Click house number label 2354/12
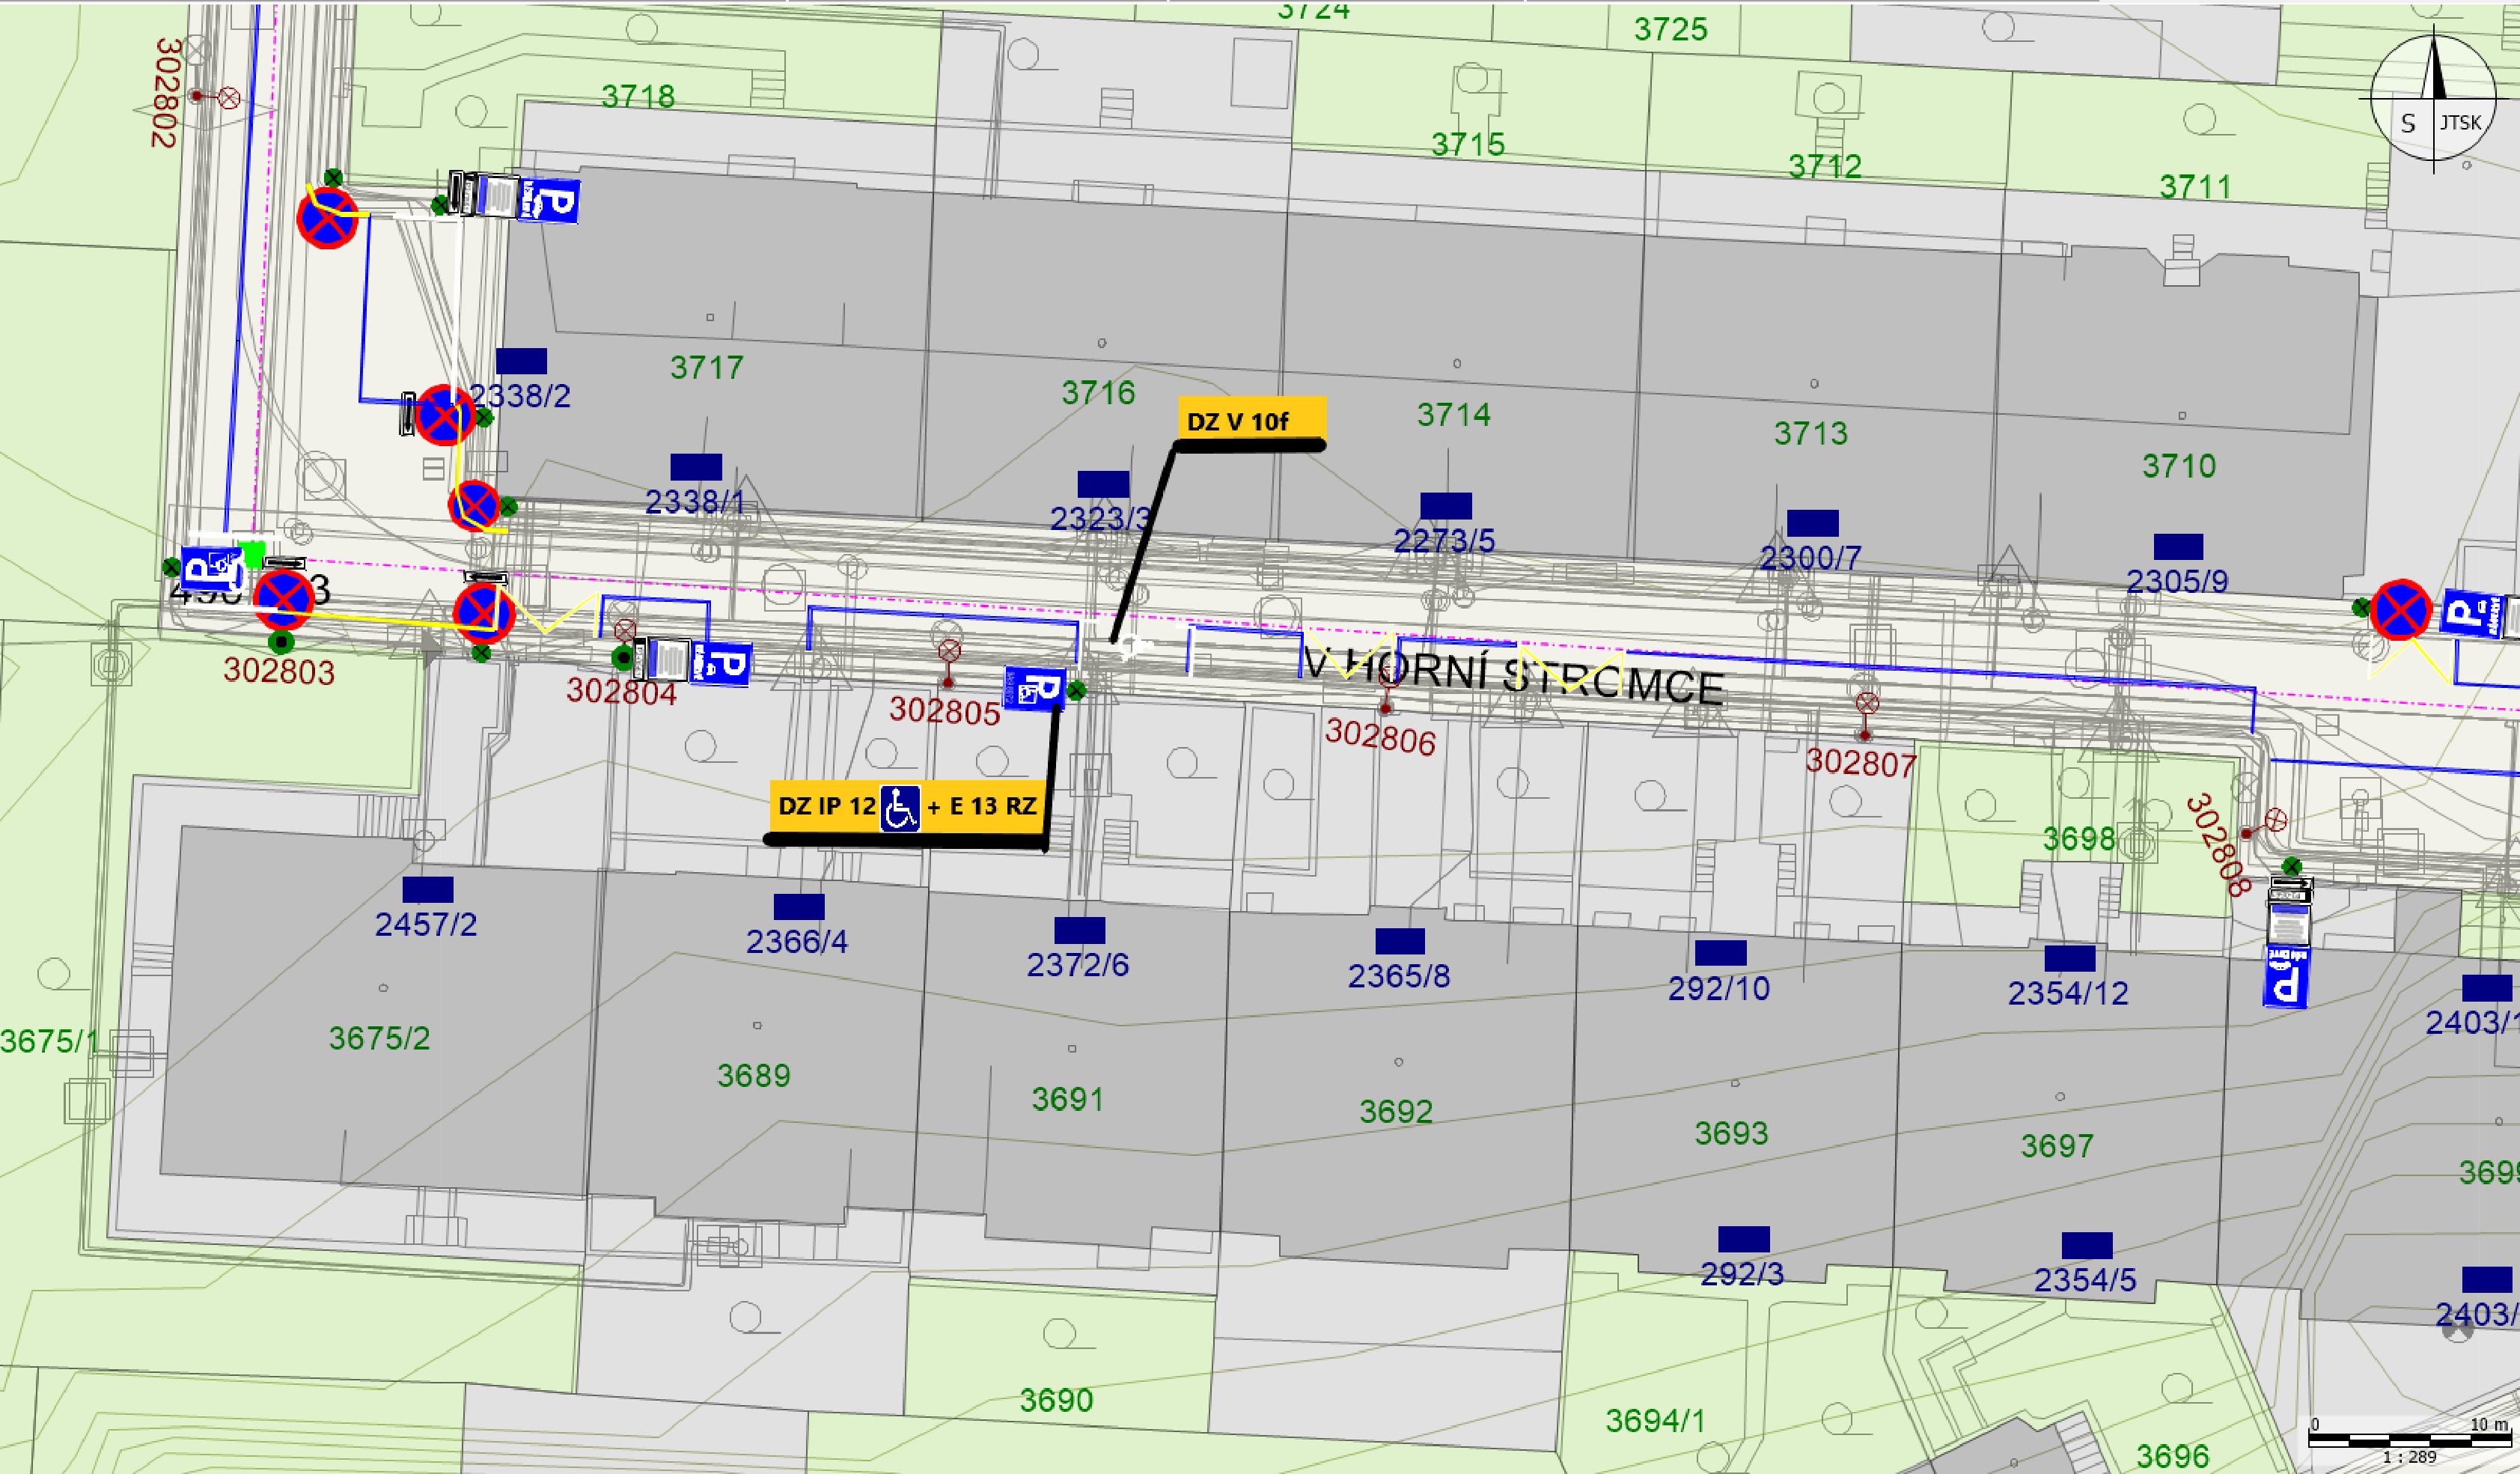Image resolution: width=2520 pixels, height=1474 pixels. (2068, 993)
